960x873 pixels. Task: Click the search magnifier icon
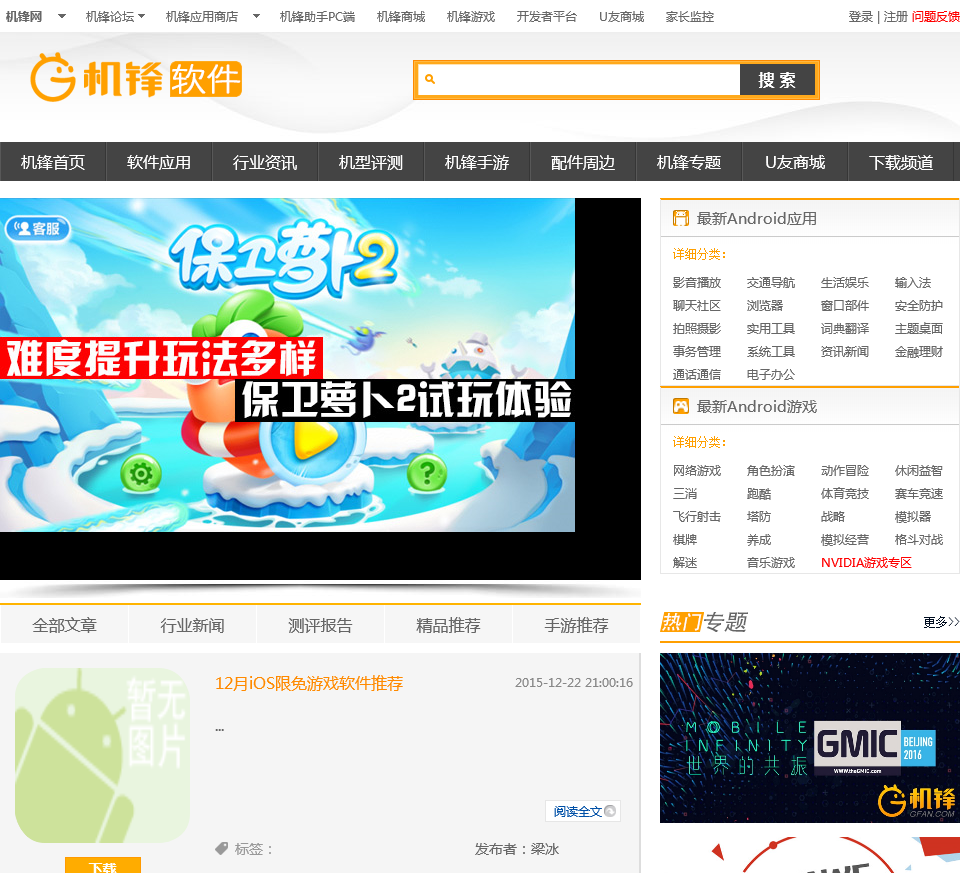click(430, 79)
